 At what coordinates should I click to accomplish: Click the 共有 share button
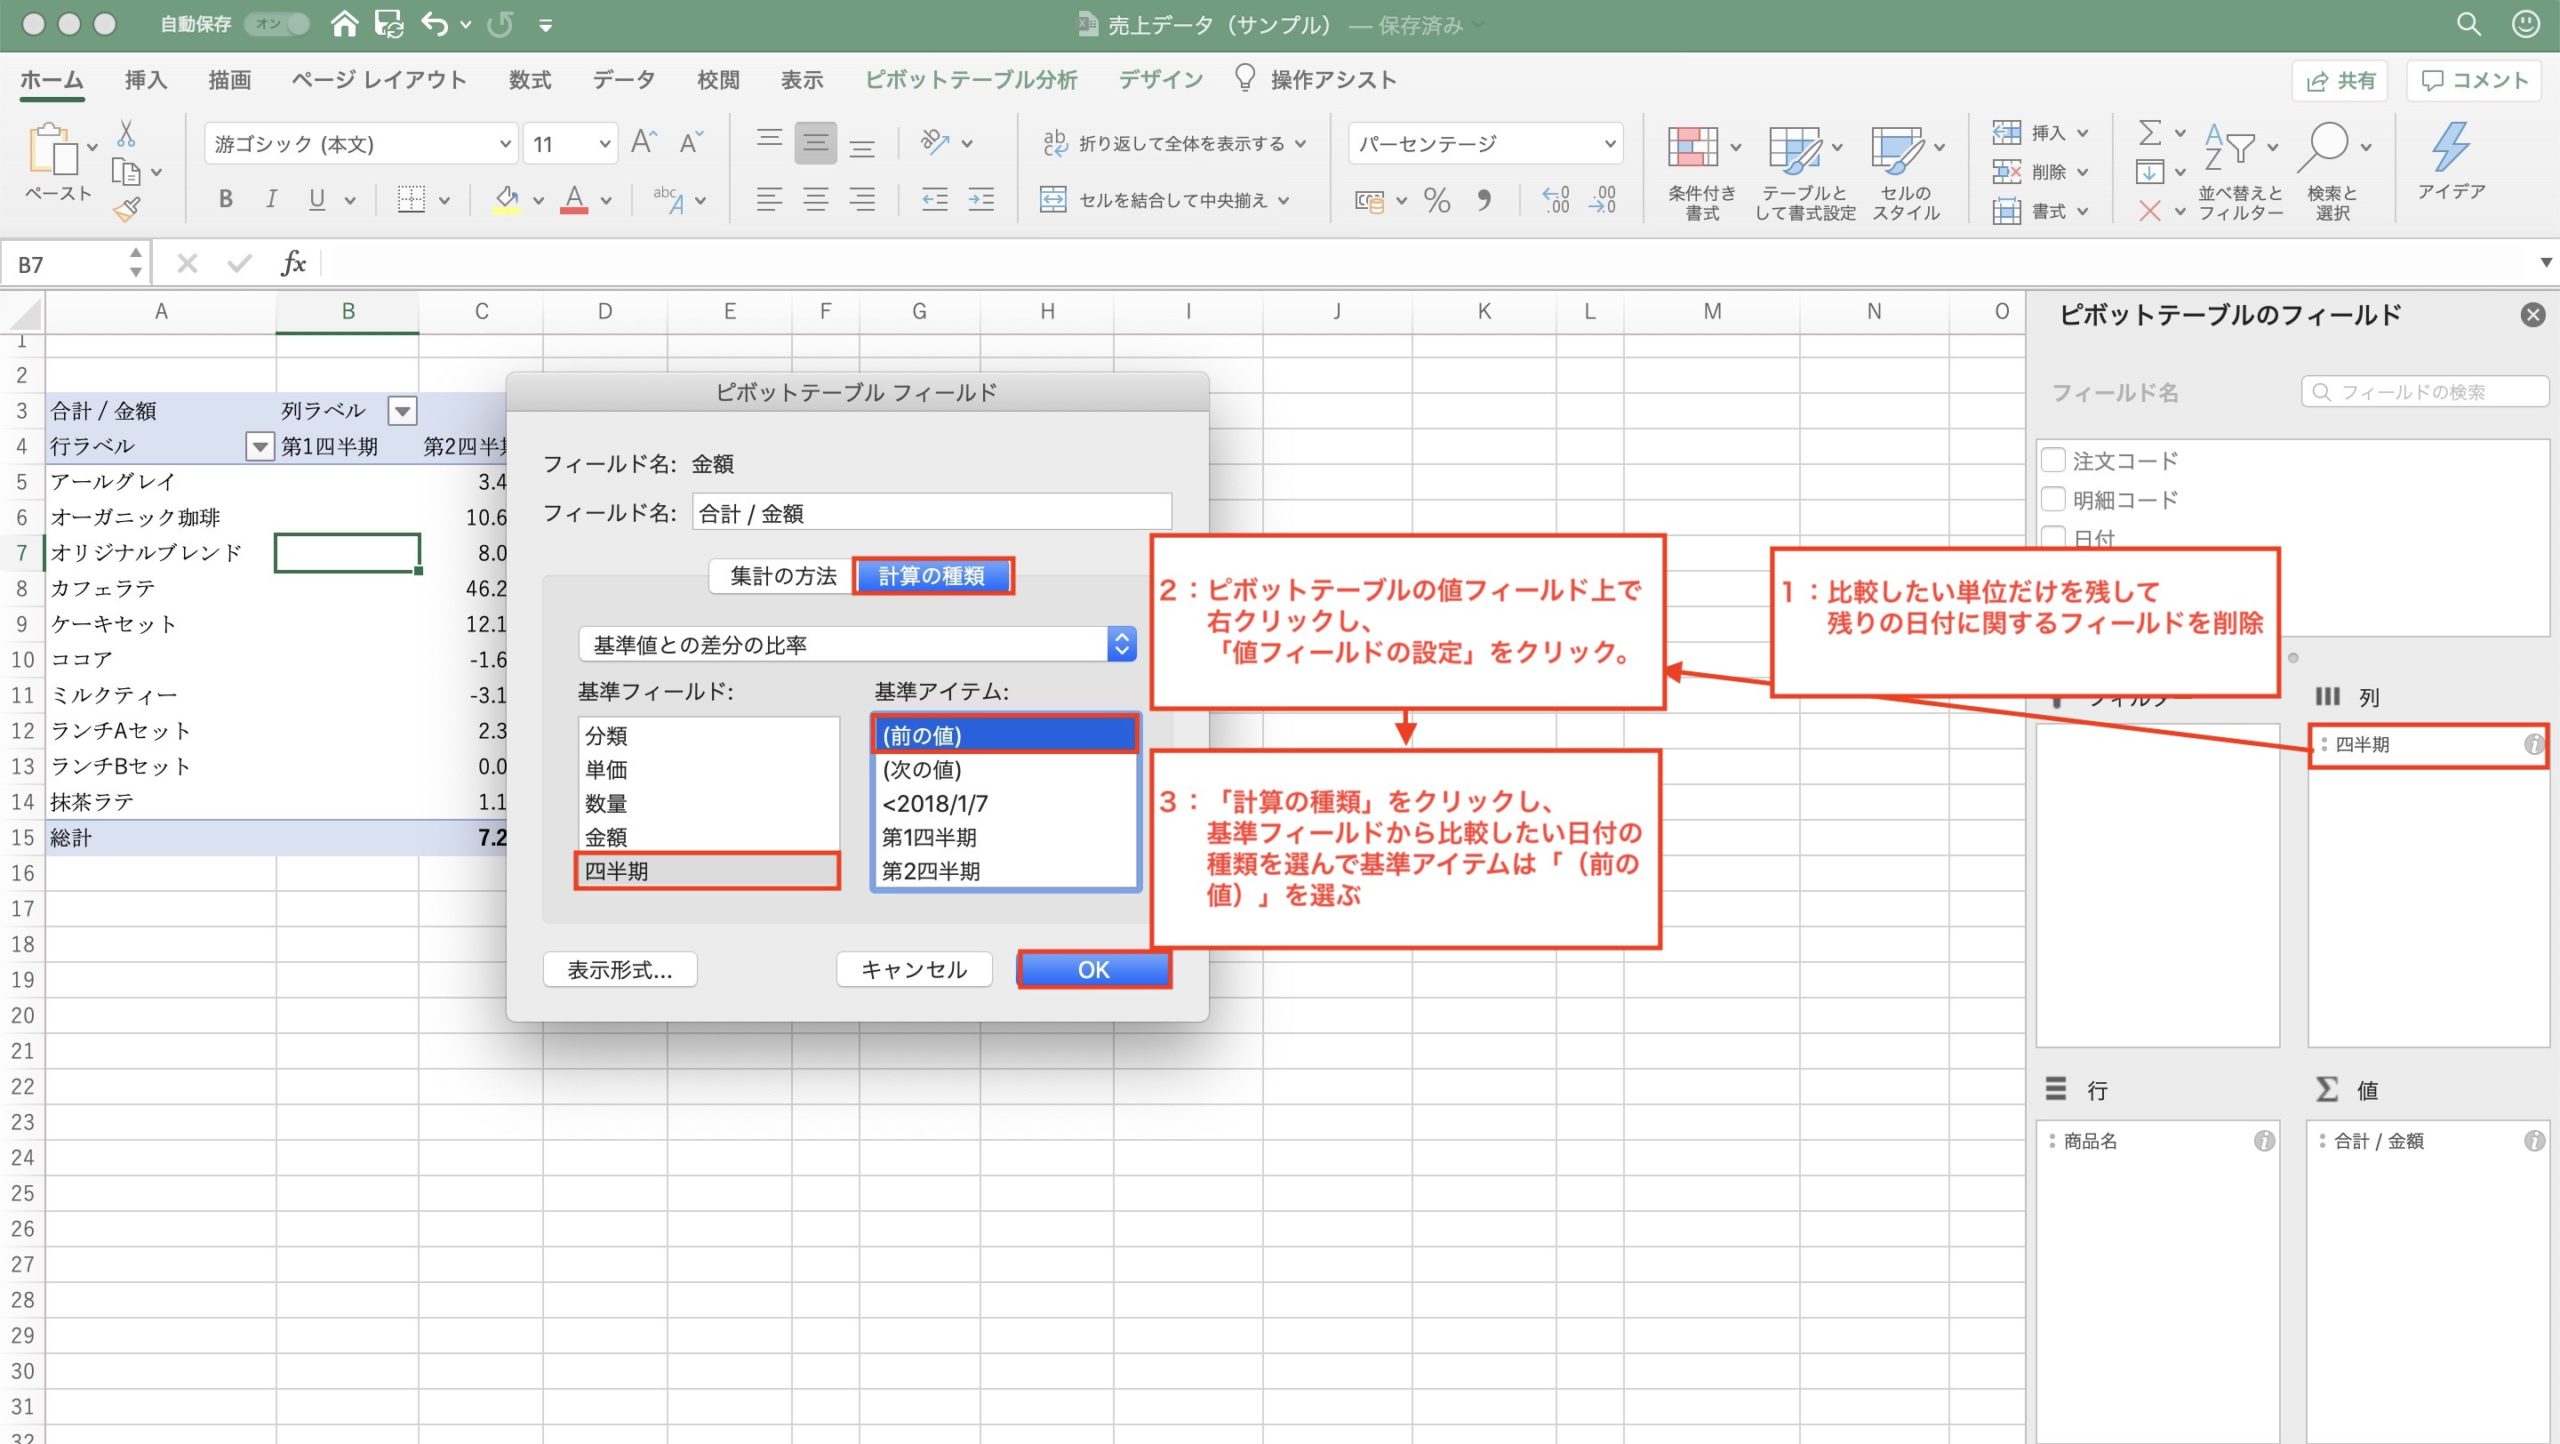(x=2340, y=81)
